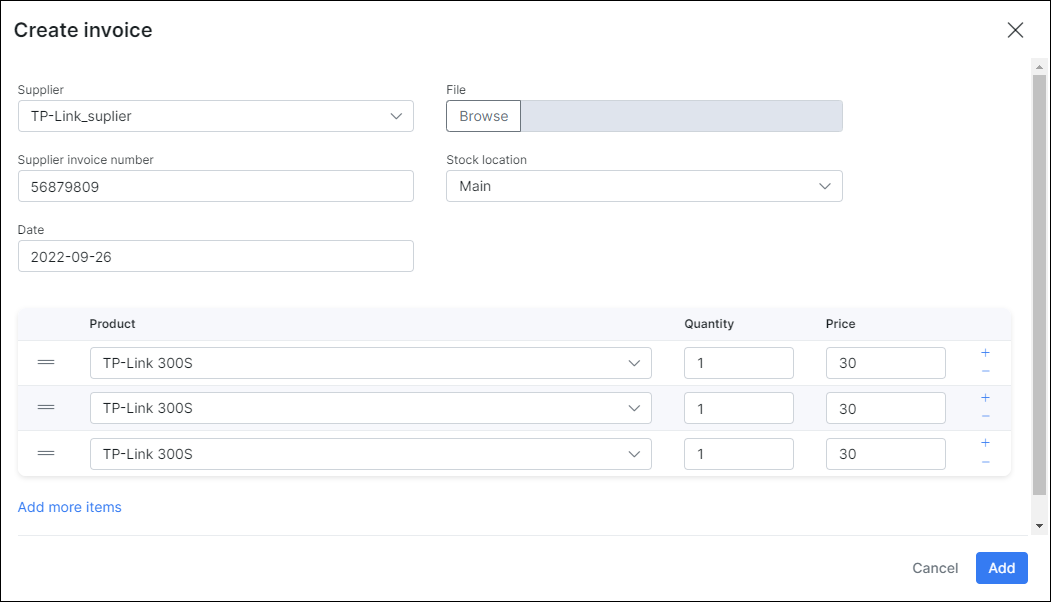
Task: Click the third row's Price field
Action: pyautogui.click(x=885, y=454)
